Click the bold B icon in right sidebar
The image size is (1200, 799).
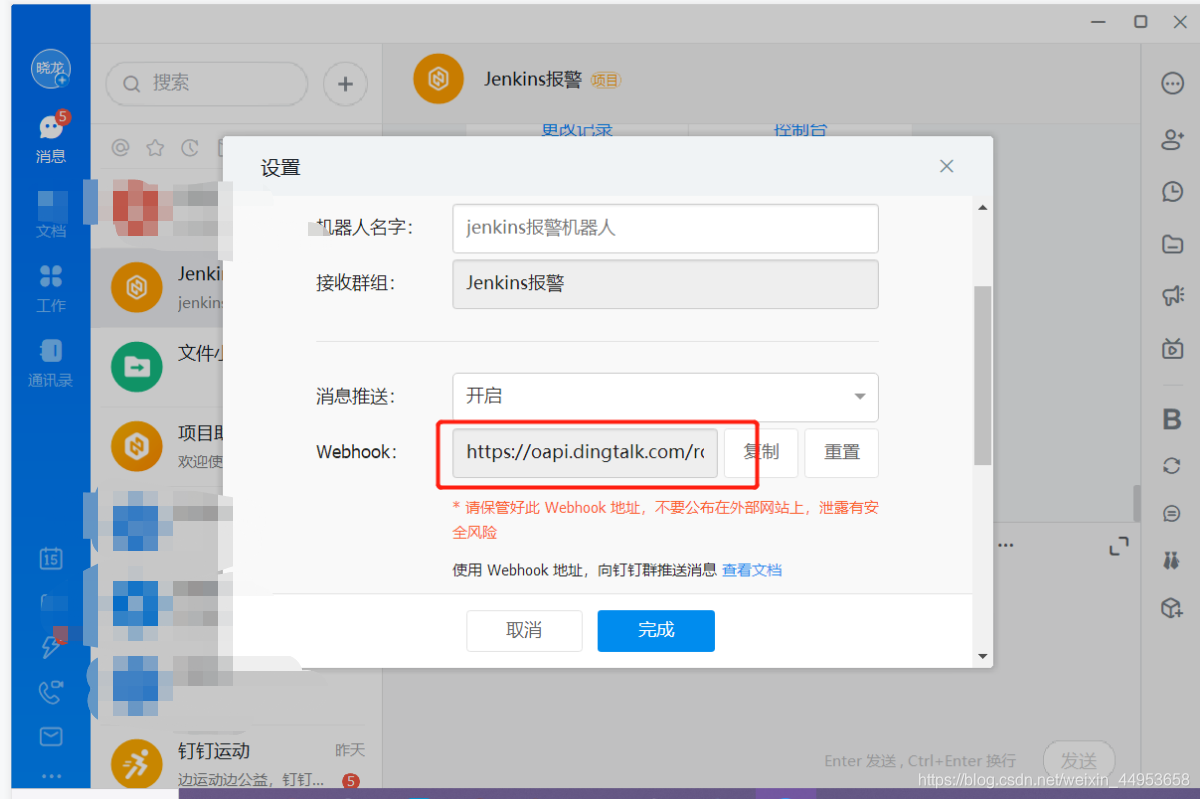1173,420
